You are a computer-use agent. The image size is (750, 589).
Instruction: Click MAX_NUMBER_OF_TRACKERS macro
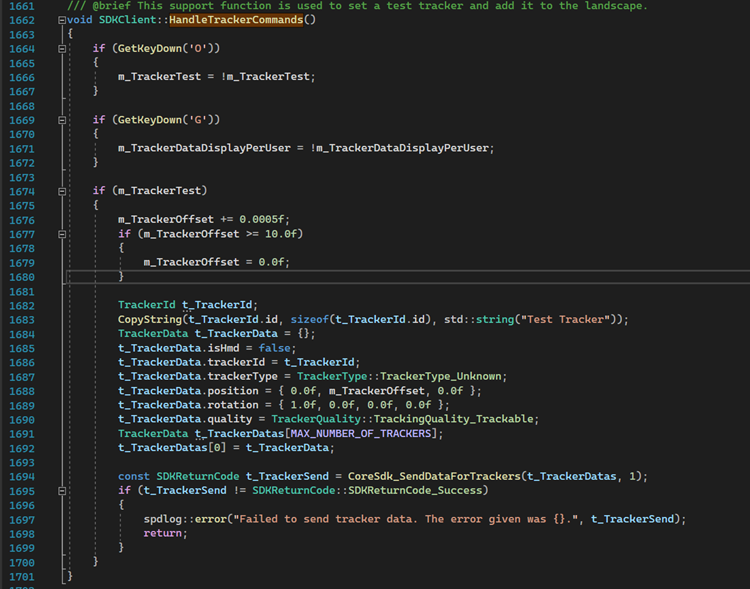click(361, 433)
